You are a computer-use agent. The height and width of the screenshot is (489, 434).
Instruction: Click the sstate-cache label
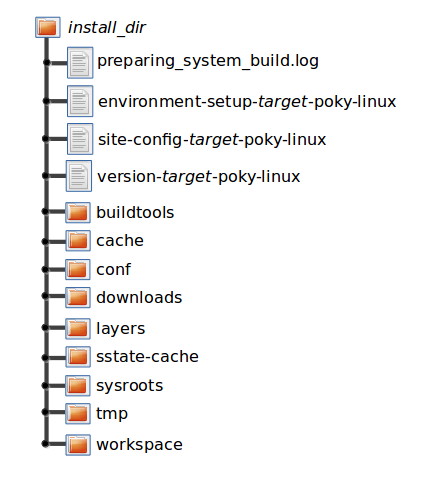pyautogui.click(x=147, y=357)
